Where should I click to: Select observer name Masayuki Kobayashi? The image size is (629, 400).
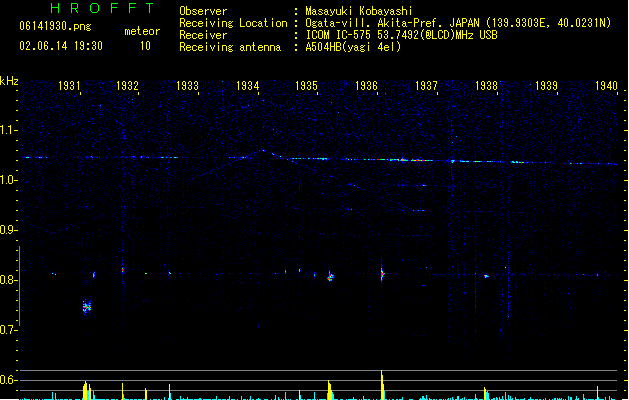click(x=359, y=11)
